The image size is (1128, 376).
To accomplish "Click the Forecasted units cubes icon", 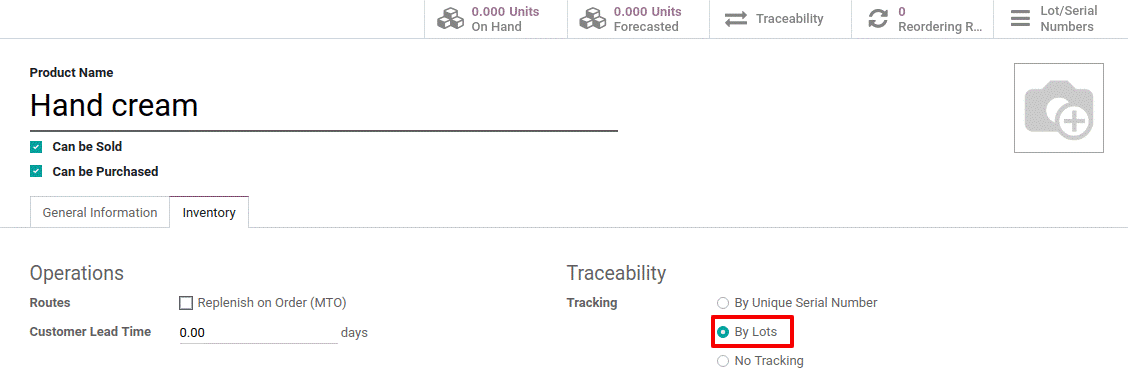I will coord(593,19).
